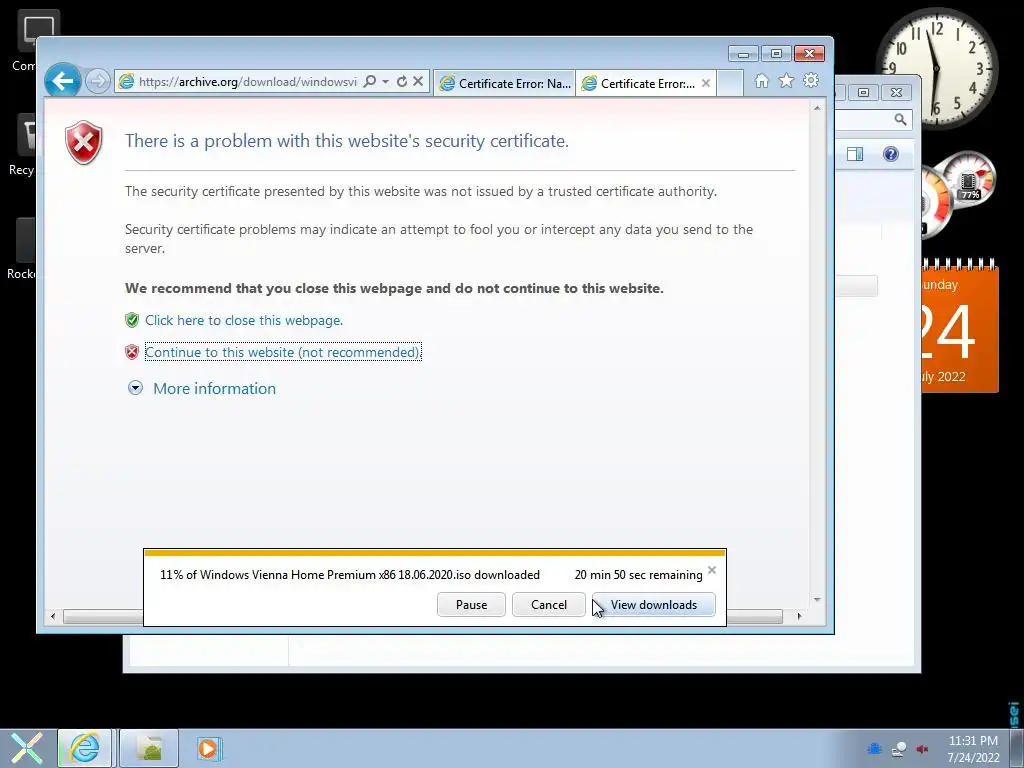Click the network status tray icon
This screenshot has width=1024, height=768.
[899, 749]
